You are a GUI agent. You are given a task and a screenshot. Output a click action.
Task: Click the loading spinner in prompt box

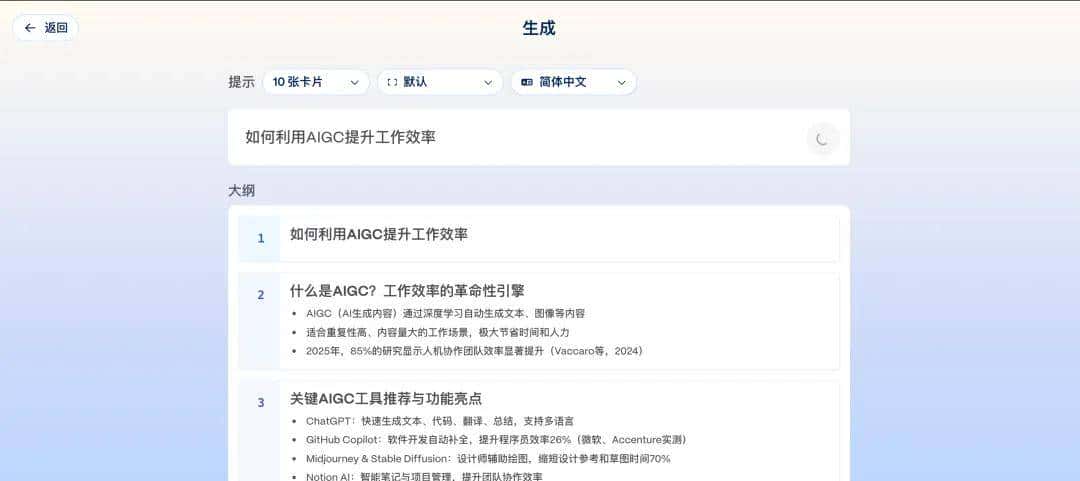tap(822, 139)
